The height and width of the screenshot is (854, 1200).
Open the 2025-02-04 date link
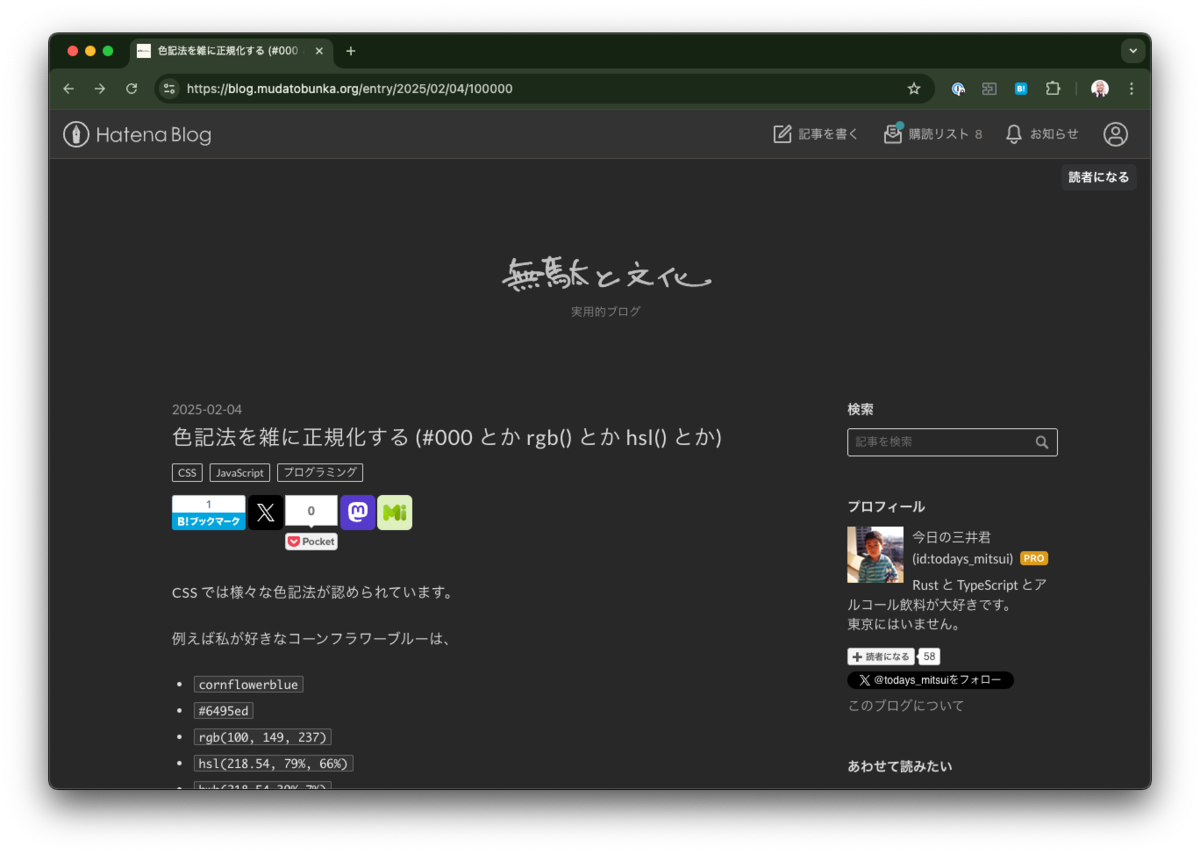(207, 409)
